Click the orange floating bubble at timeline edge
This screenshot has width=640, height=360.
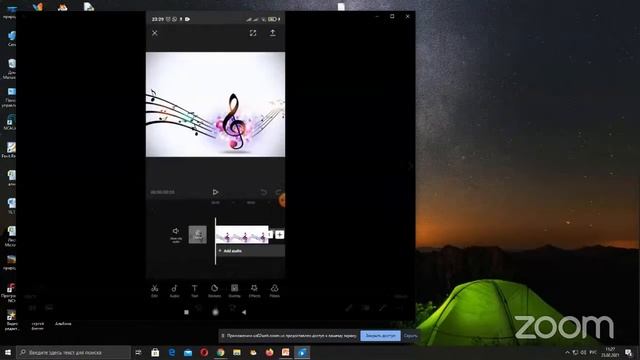pyautogui.click(x=282, y=200)
